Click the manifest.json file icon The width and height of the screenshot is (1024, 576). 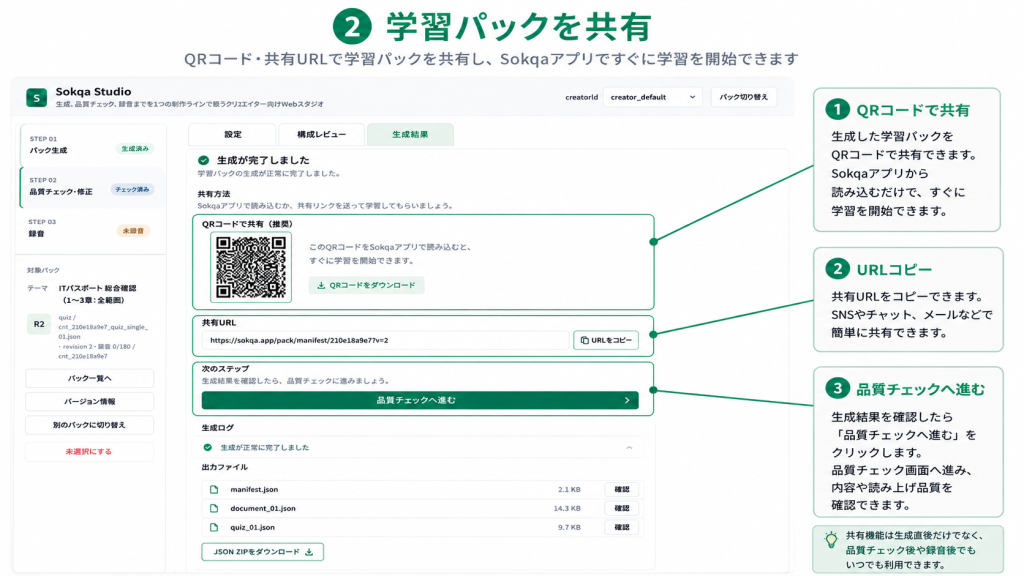(214, 489)
